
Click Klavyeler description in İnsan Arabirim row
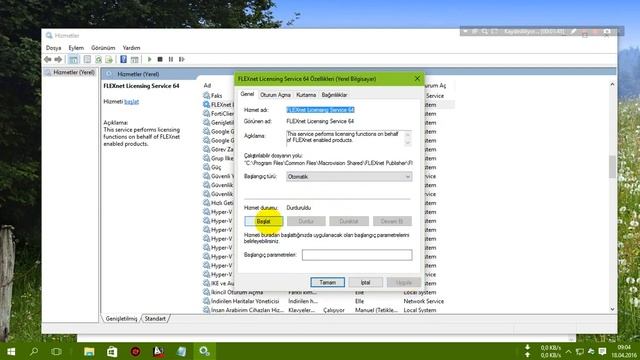301,310
